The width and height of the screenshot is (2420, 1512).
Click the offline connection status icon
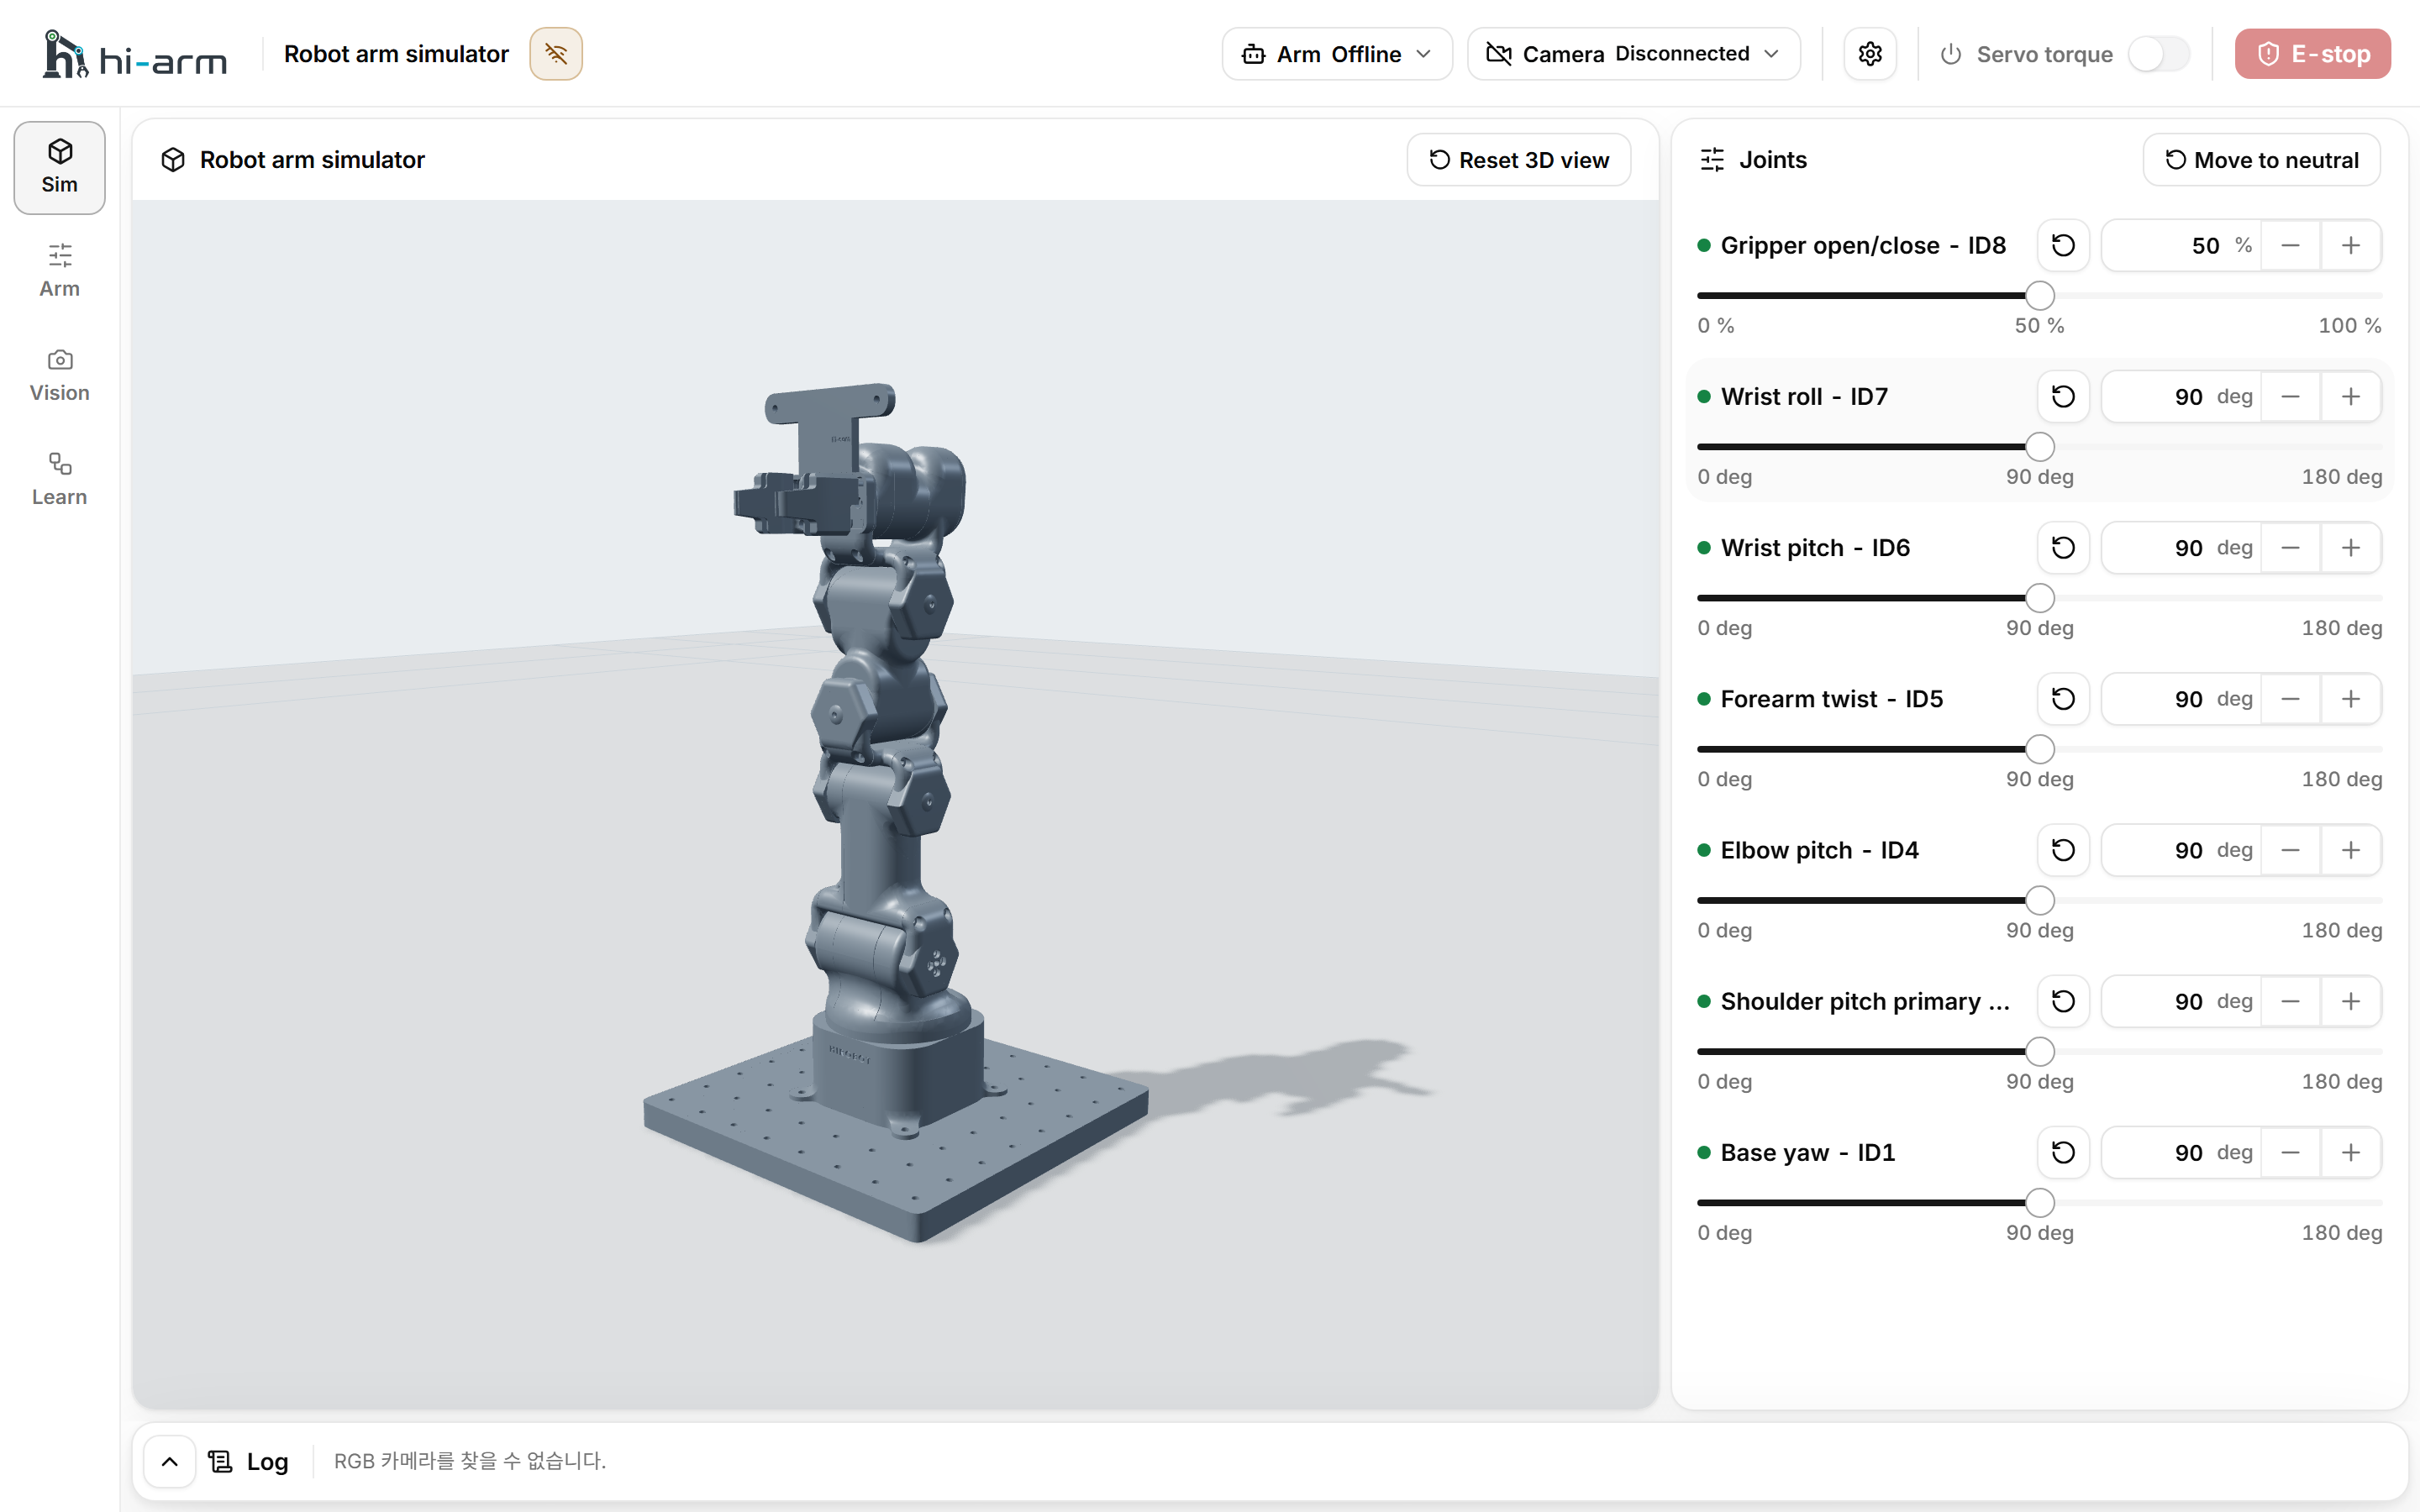(x=556, y=54)
